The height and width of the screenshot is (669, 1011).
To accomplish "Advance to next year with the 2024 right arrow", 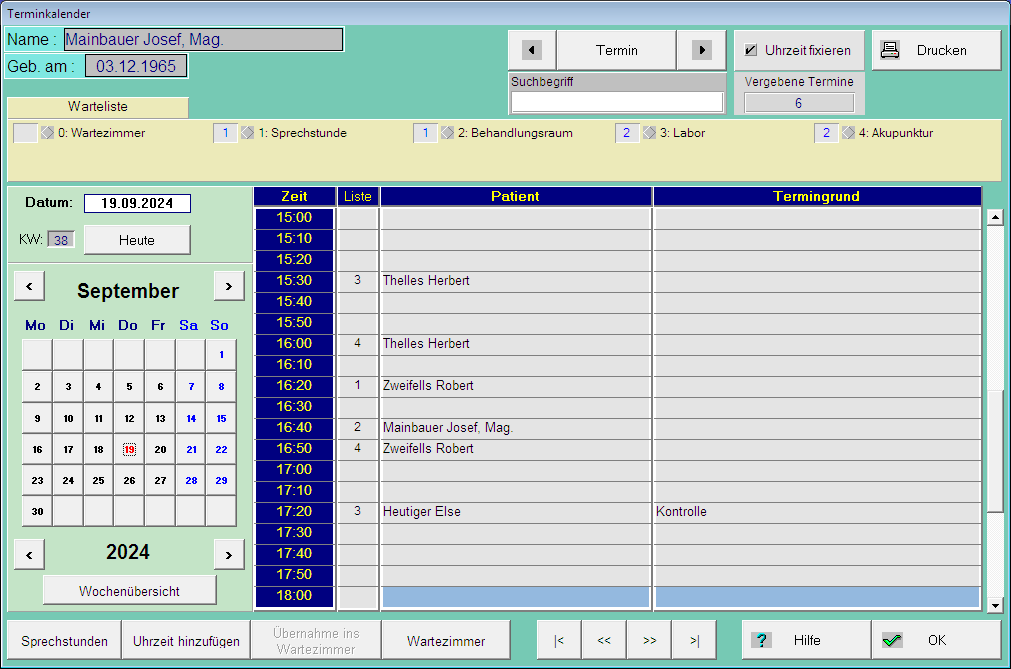I will (x=228, y=554).
